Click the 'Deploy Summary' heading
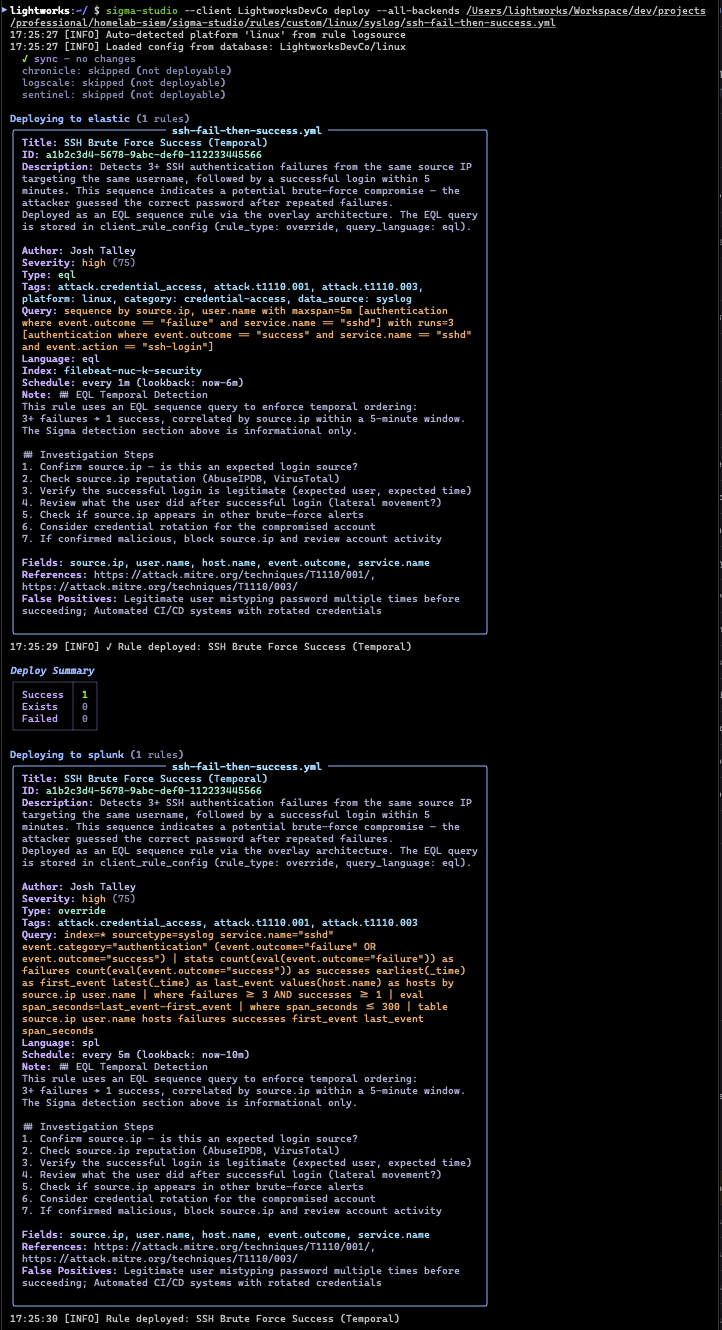 click(52, 670)
